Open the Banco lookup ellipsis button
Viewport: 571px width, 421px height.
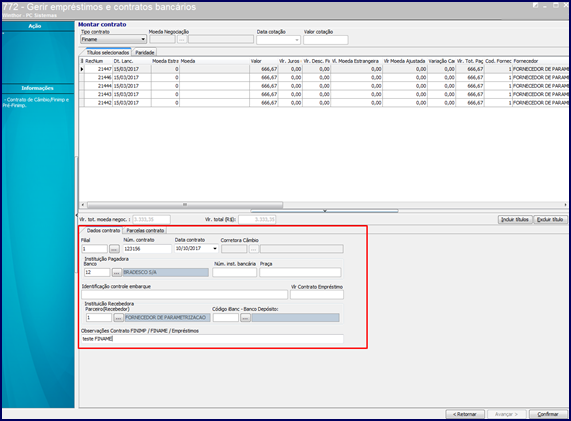tap(117, 272)
